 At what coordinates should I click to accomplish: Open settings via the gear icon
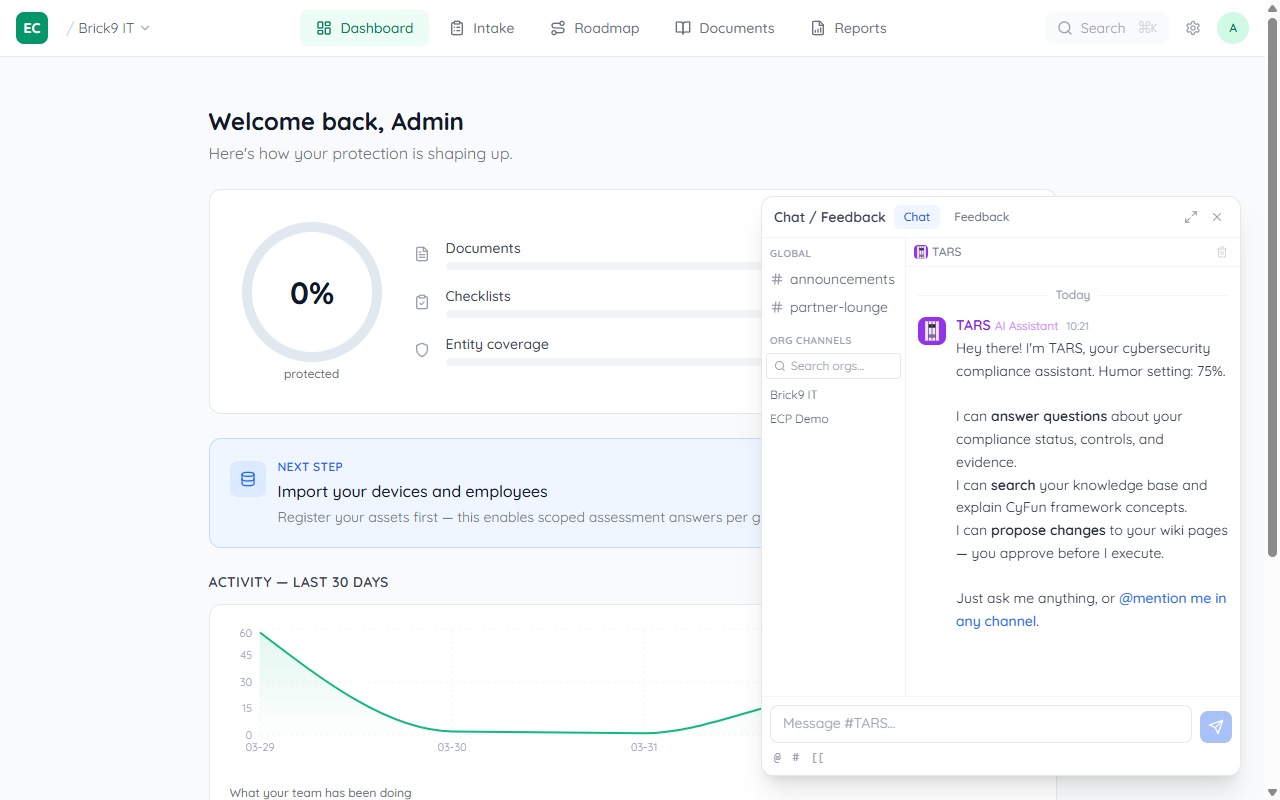pyautogui.click(x=1193, y=28)
